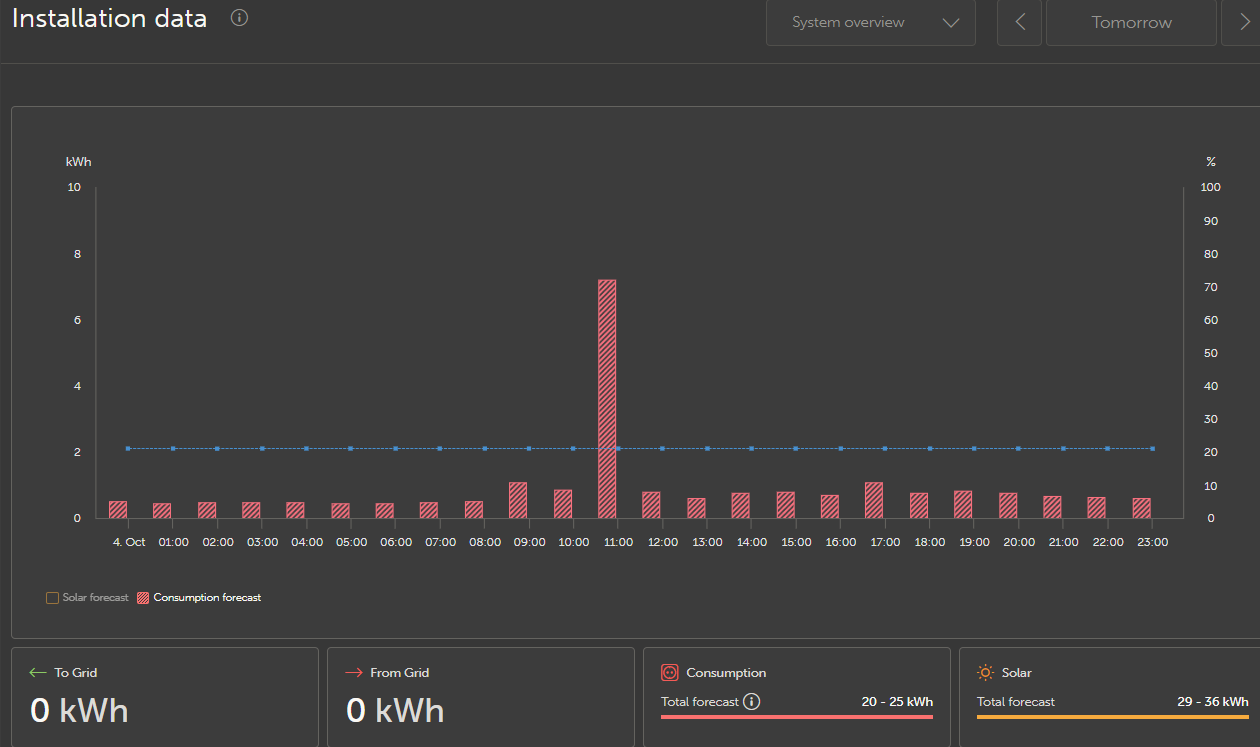Image resolution: width=1260 pixels, height=747 pixels.
Task: Select the From Grid 0 kWh card
Action: click(481, 697)
